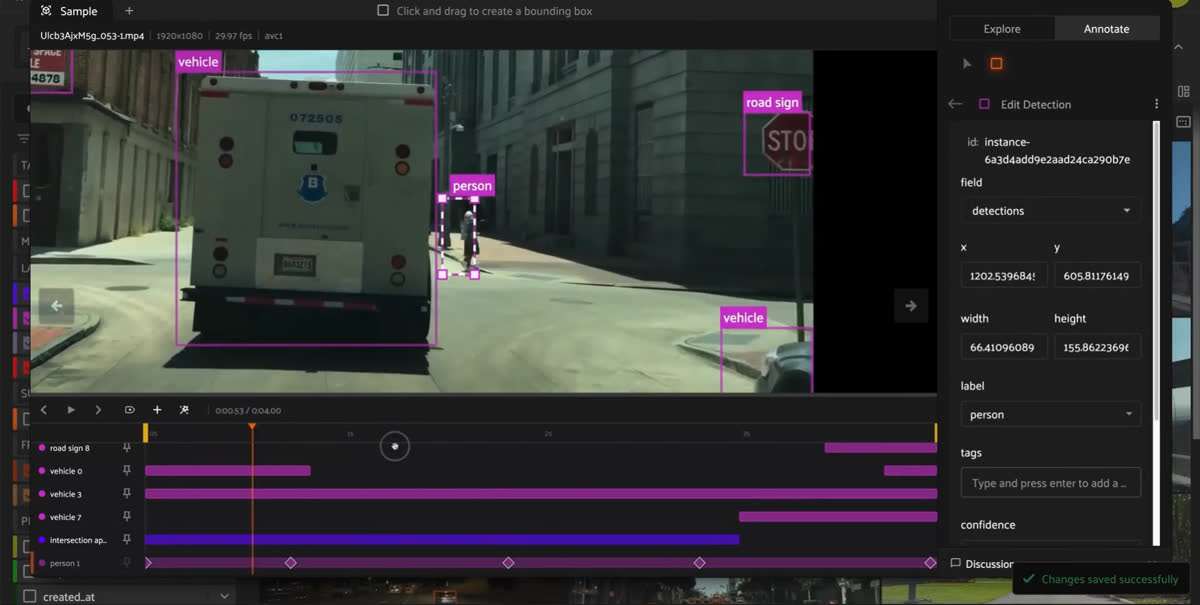Pin the person 1 track
Viewport: 1200px width, 605px height.
pyautogui.click(x=127, y=563)
